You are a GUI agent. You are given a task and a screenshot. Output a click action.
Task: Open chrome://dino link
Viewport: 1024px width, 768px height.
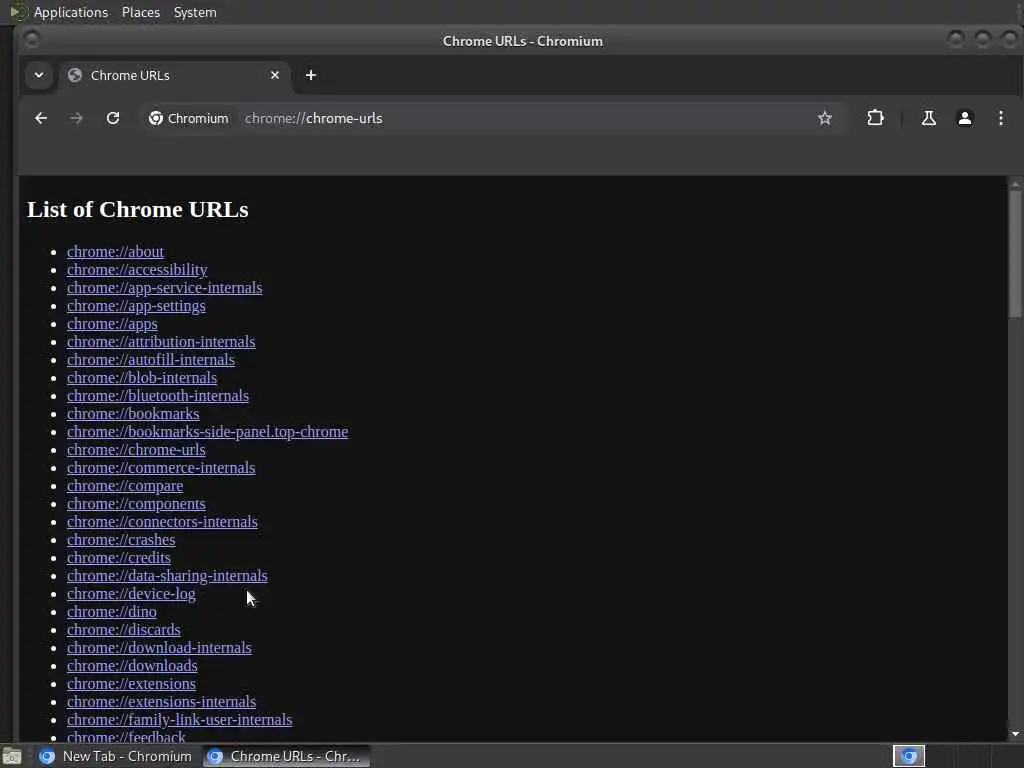(111, 612)
